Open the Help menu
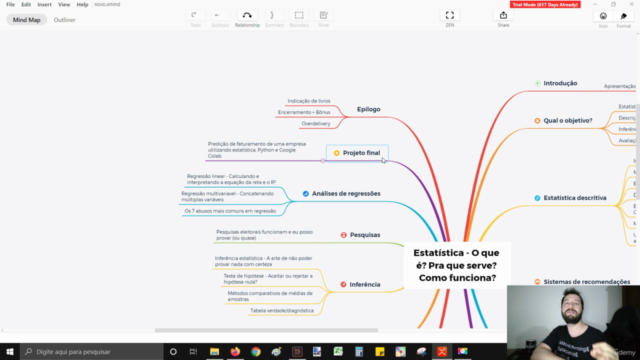 click(82, 4)
